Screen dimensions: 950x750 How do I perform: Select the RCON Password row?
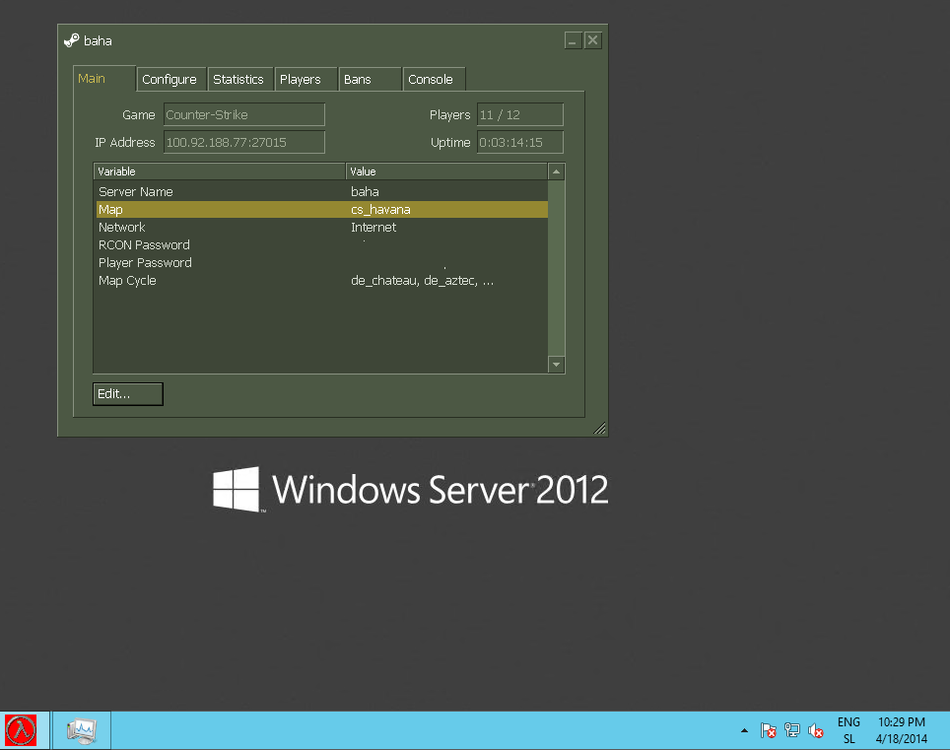[322, 245]
